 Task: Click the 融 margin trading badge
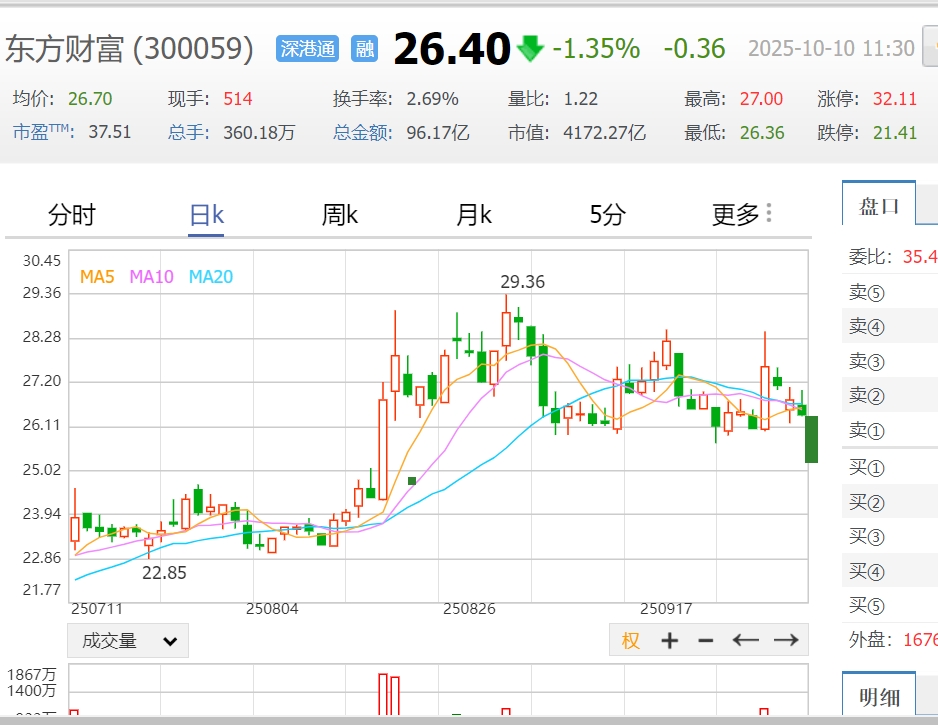pos(365,48)
